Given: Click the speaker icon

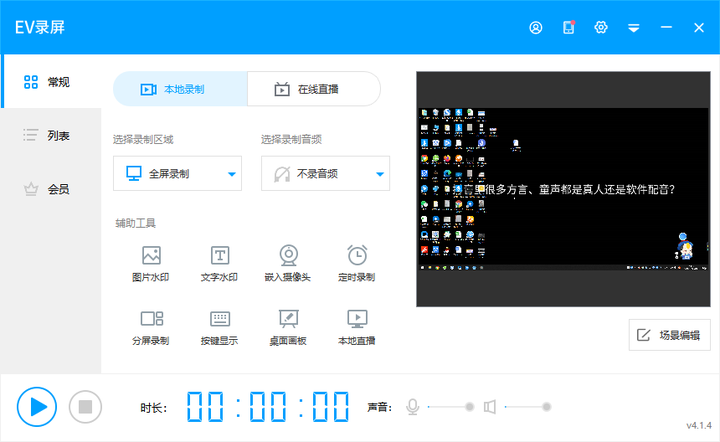Looking at the screenshot, I should point(490,407).
